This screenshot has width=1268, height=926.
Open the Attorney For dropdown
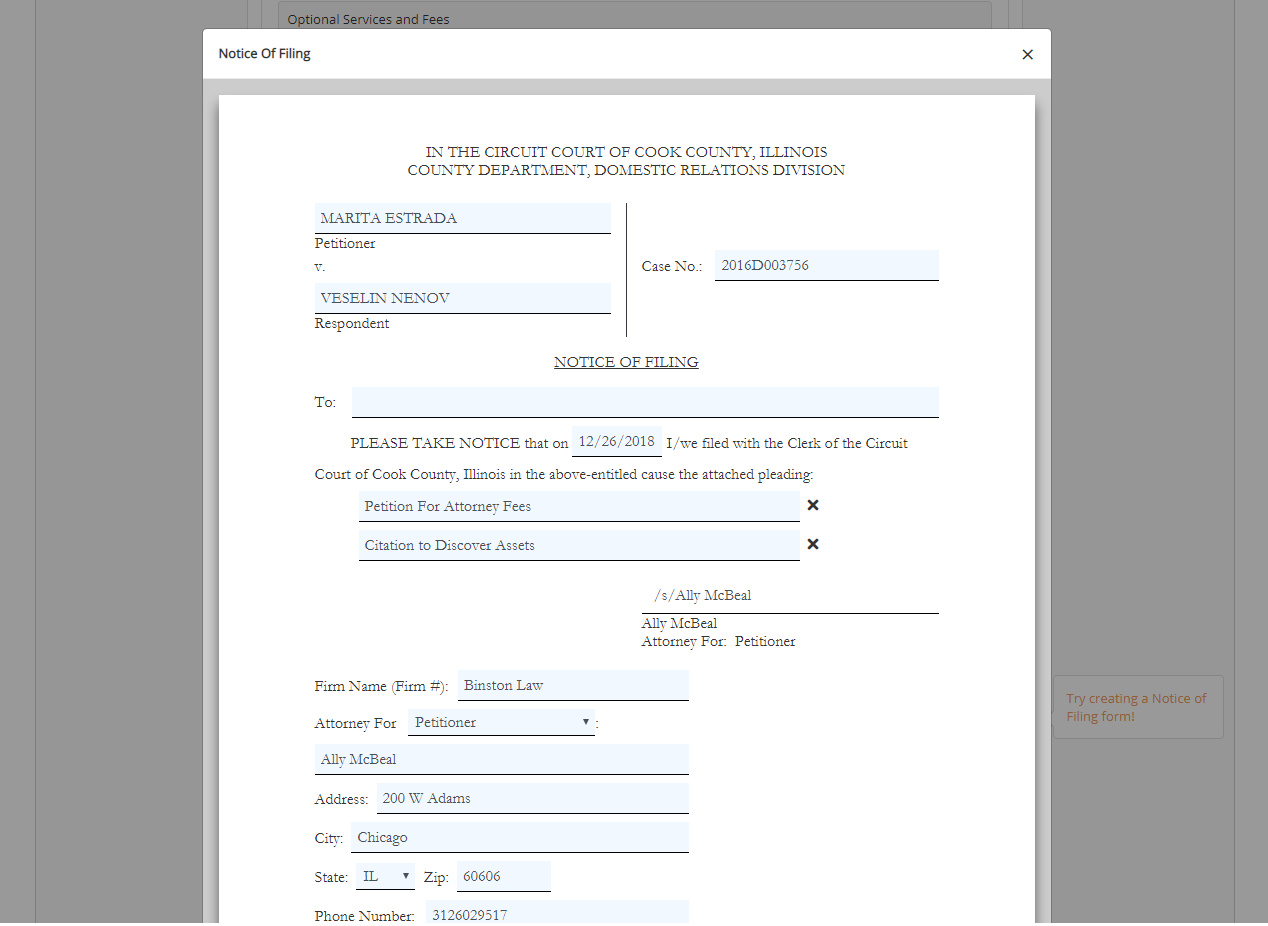(501, 722)
